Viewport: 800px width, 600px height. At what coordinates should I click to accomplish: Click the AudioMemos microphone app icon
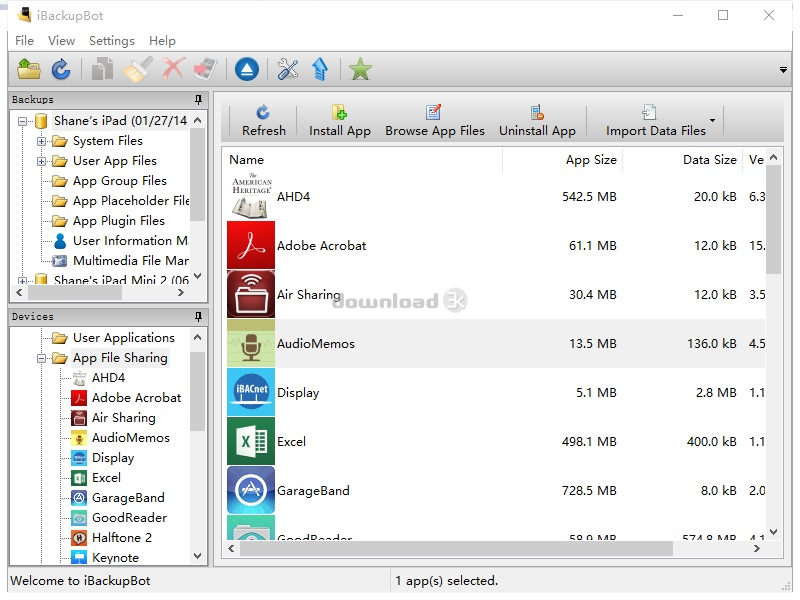tap(251, 343)
